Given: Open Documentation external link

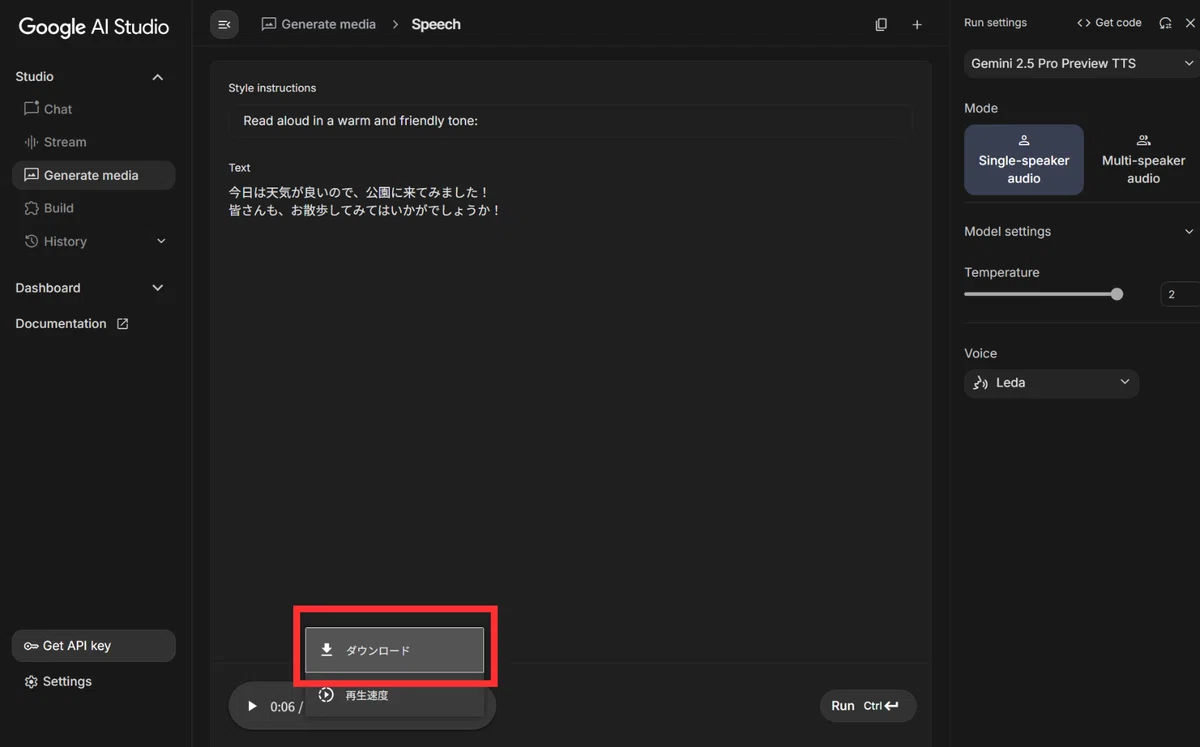Looking at the screenshot, I should [x=72, y=324].
